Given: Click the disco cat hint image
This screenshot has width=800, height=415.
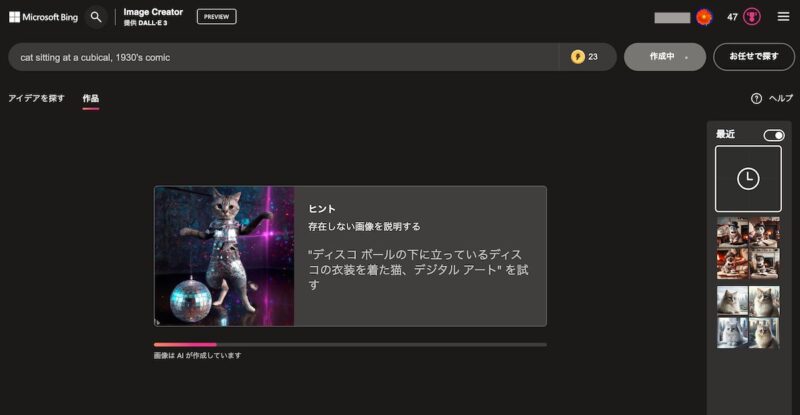Looking at the screenshot, I should click(224, 256).
